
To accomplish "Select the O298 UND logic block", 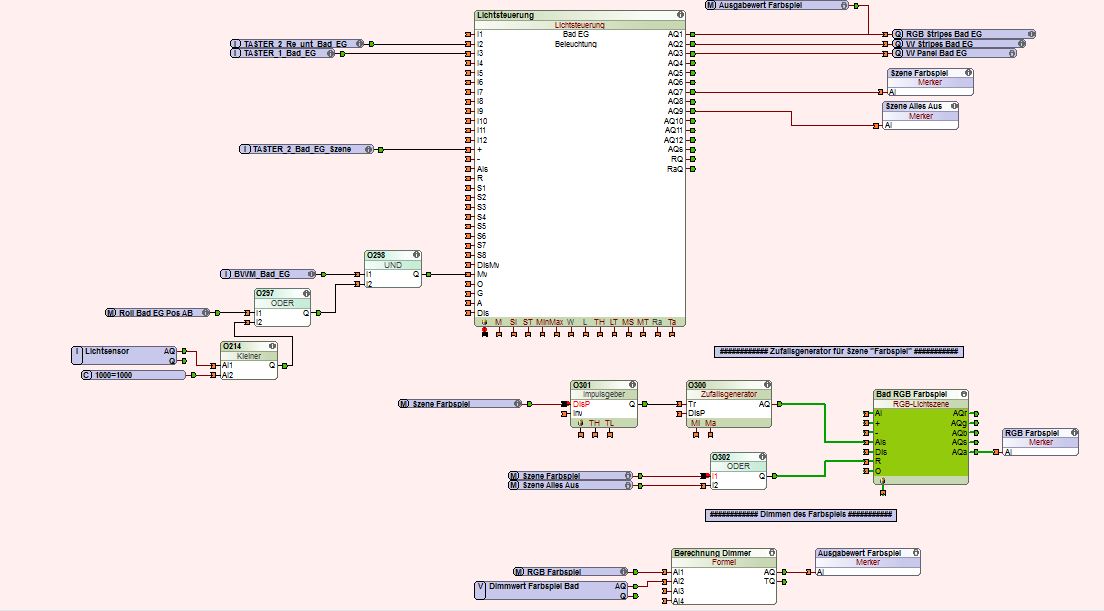I will point(393,269).
